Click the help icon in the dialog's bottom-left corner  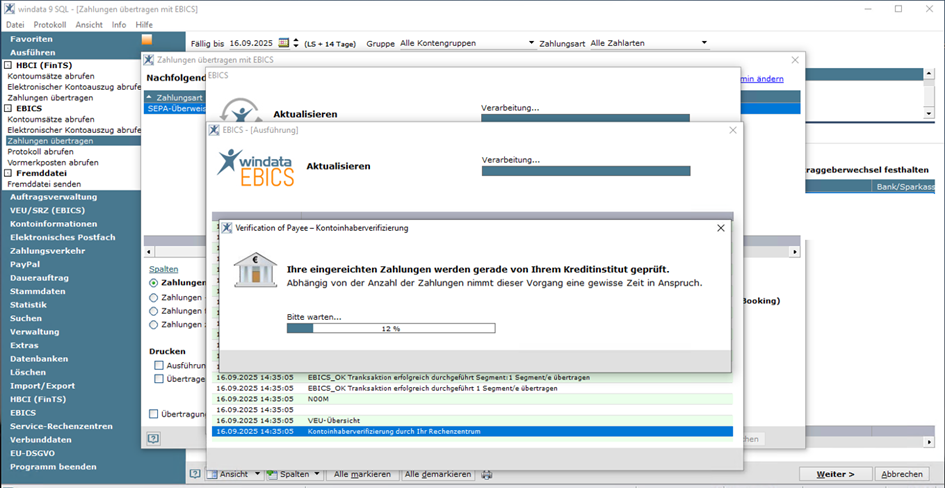(x=153, y=438)
